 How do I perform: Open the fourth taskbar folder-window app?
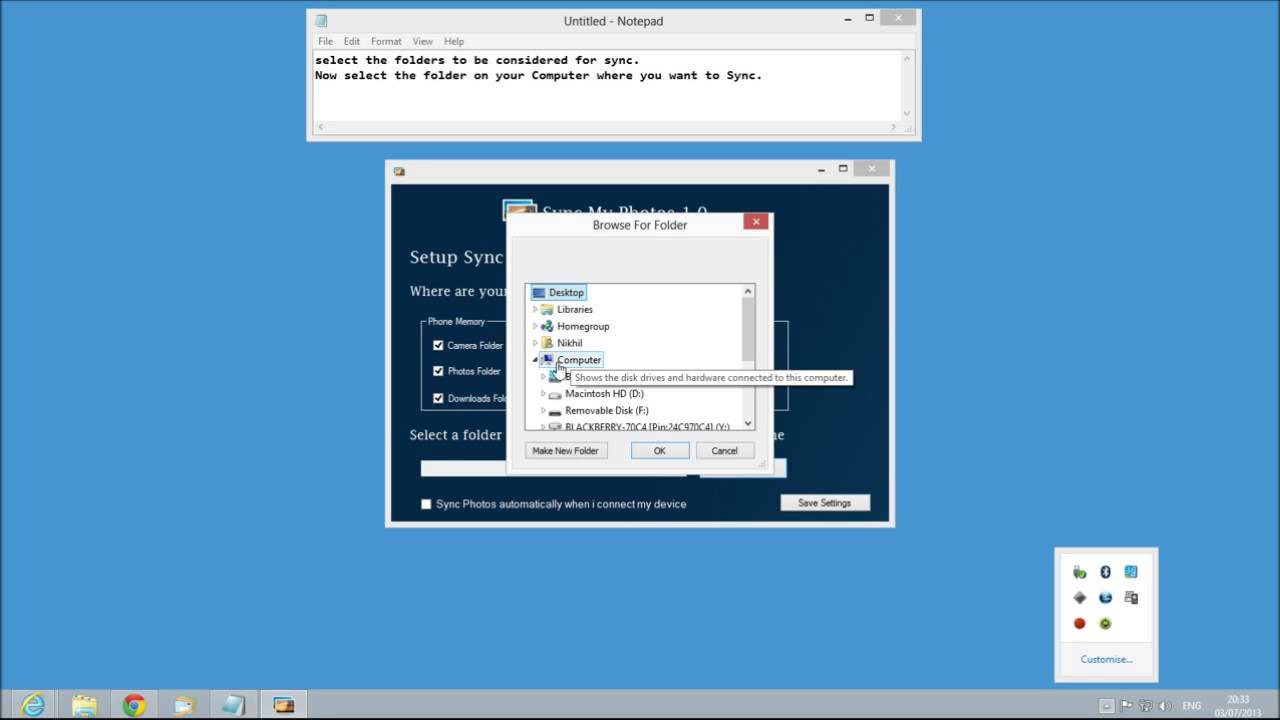tap(184, 705)
